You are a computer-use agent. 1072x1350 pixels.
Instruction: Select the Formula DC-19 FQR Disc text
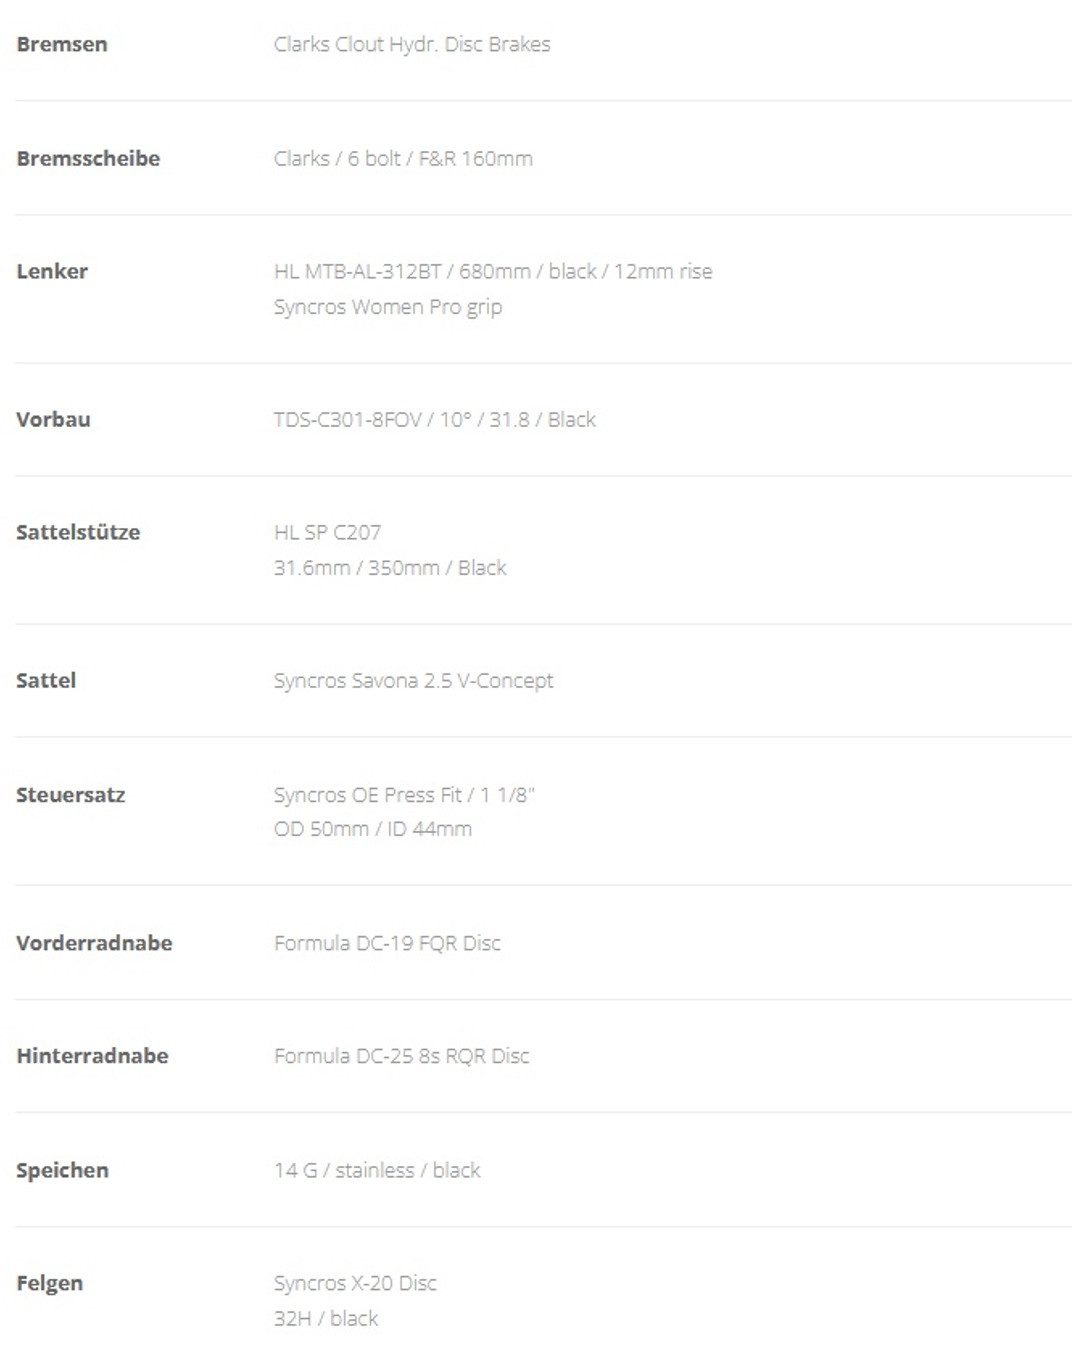coord(387,943)
